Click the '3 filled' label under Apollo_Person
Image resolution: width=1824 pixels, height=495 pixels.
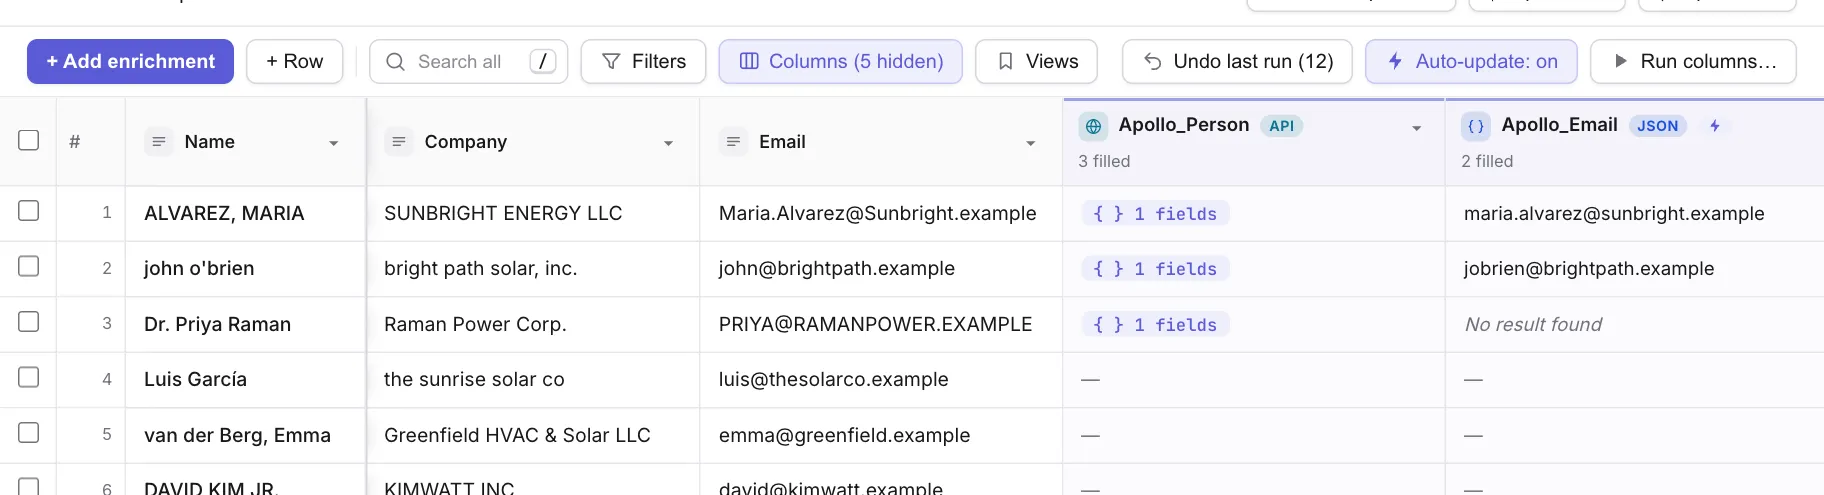point(1104,161)
